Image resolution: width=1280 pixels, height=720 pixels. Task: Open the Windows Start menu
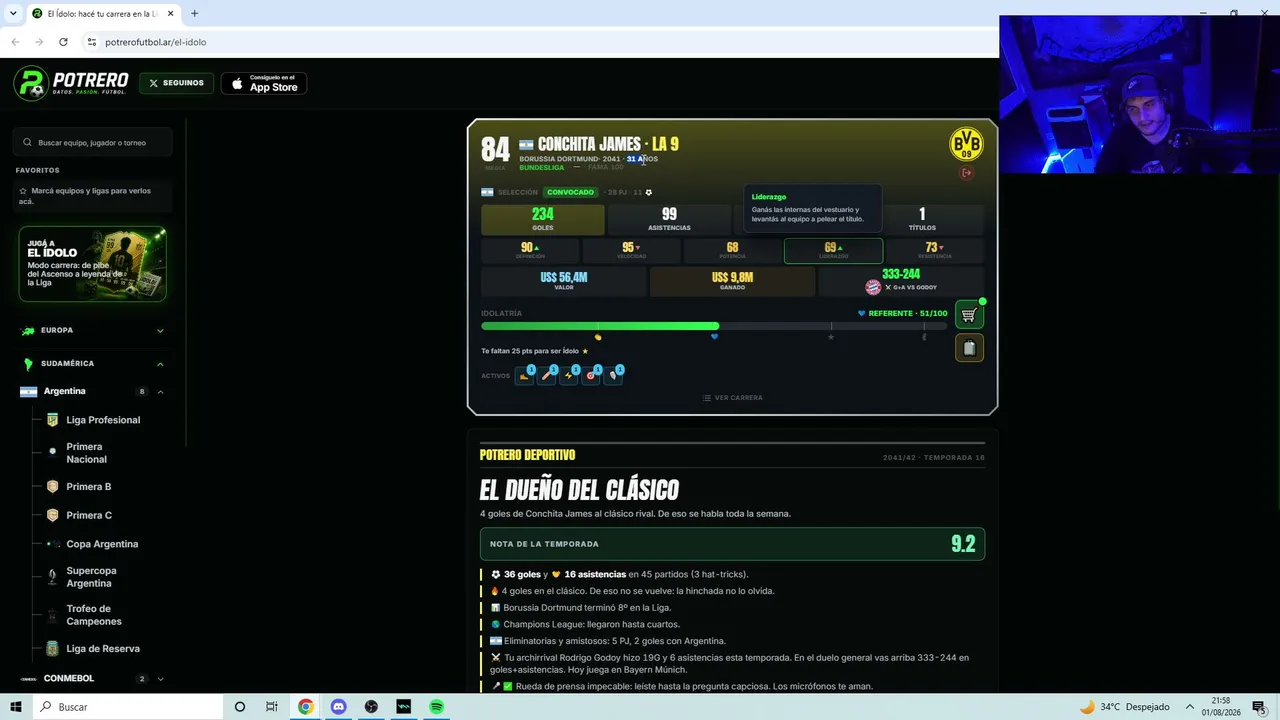tap(16, 707)
